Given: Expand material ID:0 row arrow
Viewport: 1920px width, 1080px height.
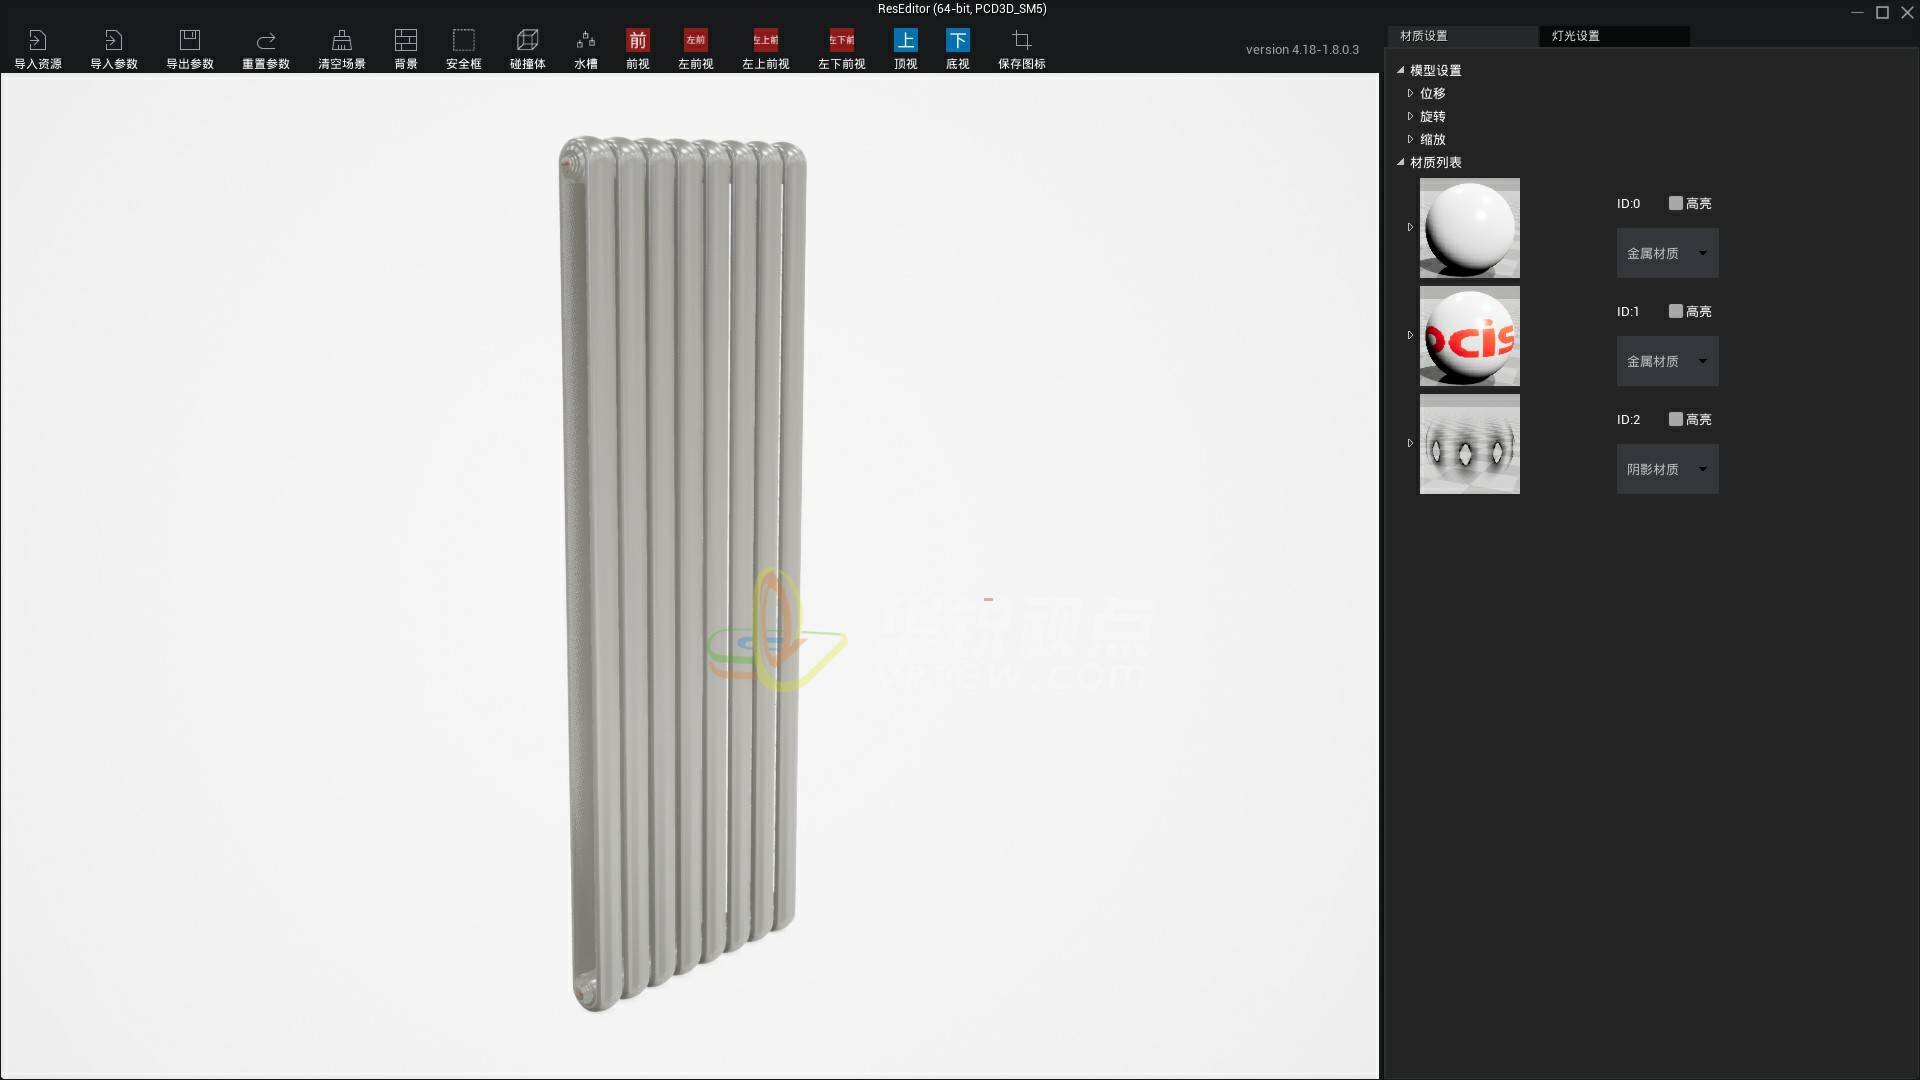Looking at the screenshot, I should [1410, 228].
